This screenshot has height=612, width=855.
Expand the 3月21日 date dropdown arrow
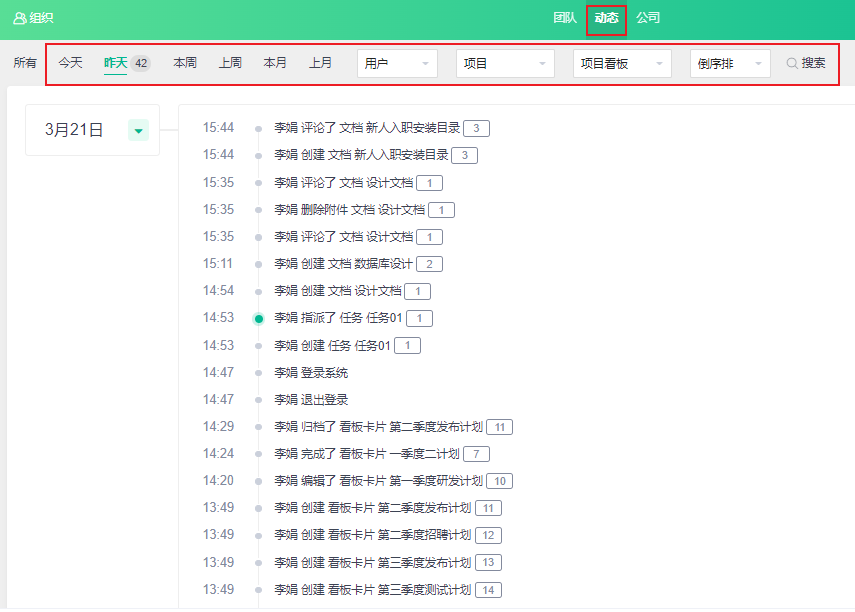pyautogui.click(x=138, y=130)
